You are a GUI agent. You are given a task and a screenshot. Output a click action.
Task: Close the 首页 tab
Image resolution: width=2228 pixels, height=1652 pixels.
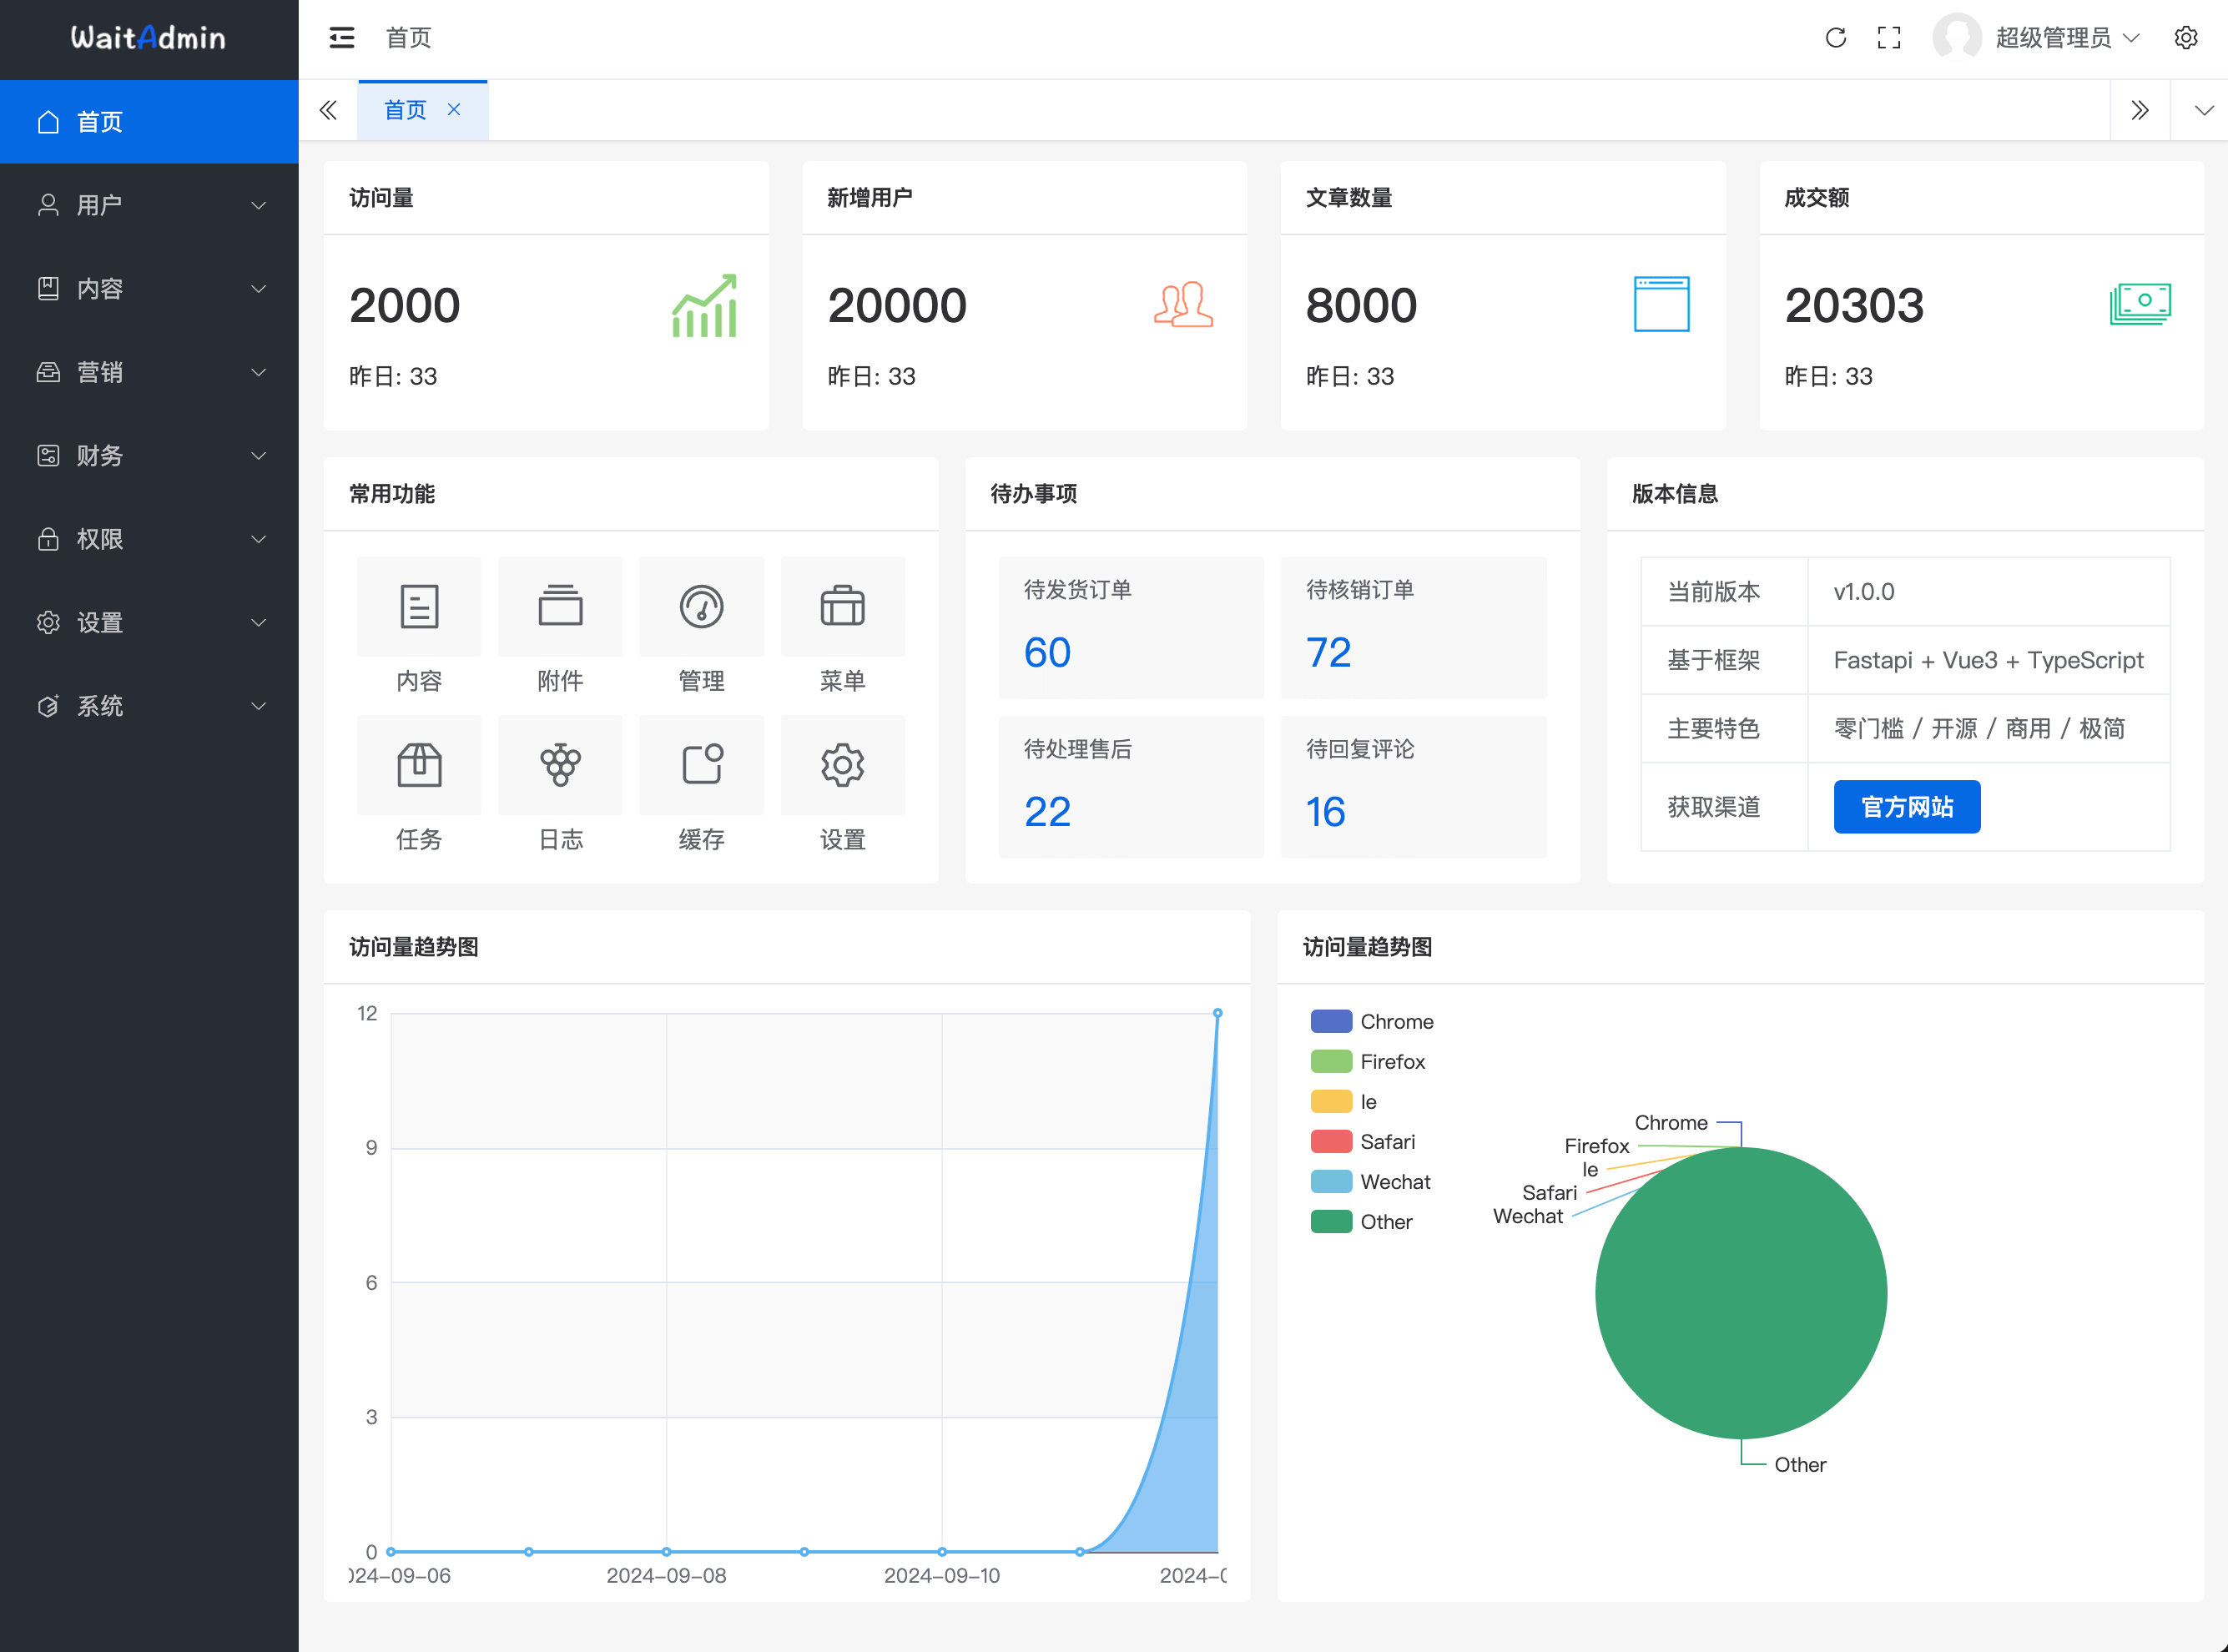coord(454,110)
